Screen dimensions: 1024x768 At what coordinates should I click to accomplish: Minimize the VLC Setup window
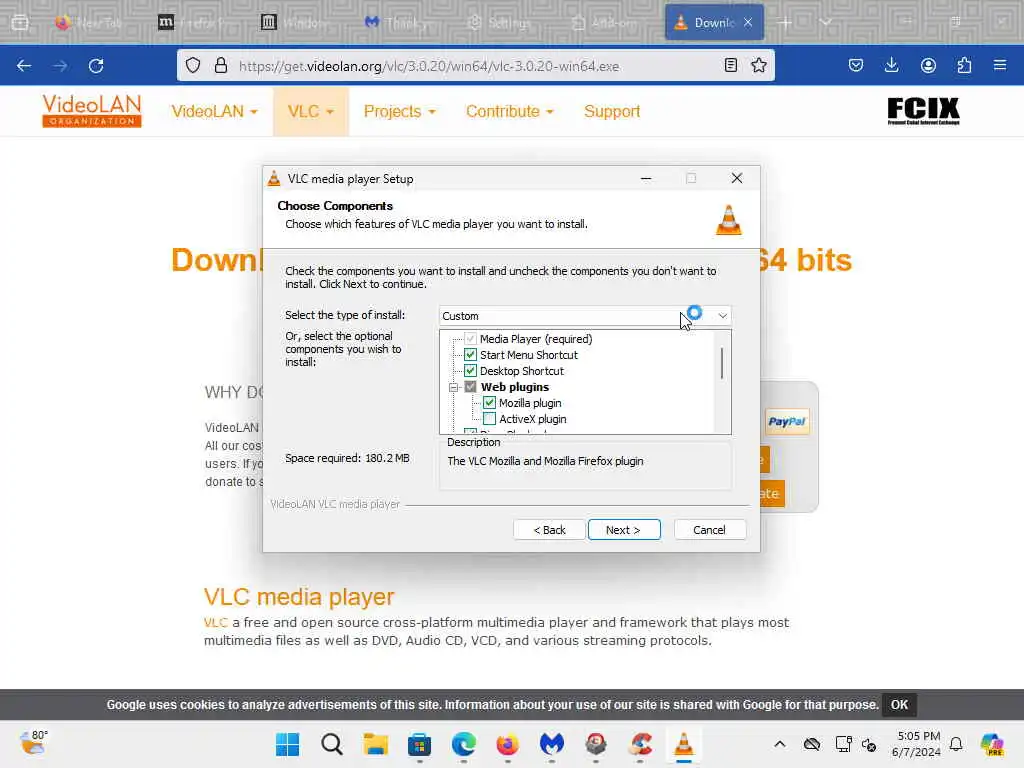pos(646,178)
